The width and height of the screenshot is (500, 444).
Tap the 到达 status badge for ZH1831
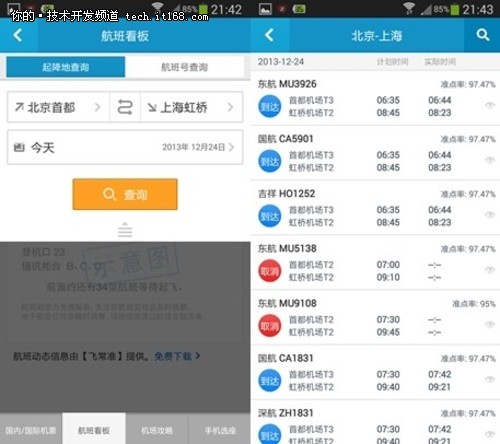tap(270, 434)
